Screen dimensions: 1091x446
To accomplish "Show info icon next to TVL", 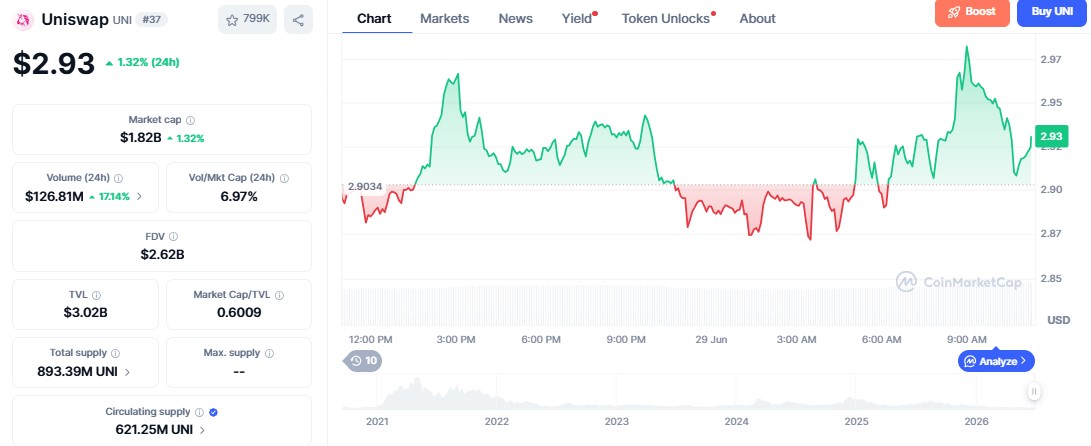I will tap(97, 295).
